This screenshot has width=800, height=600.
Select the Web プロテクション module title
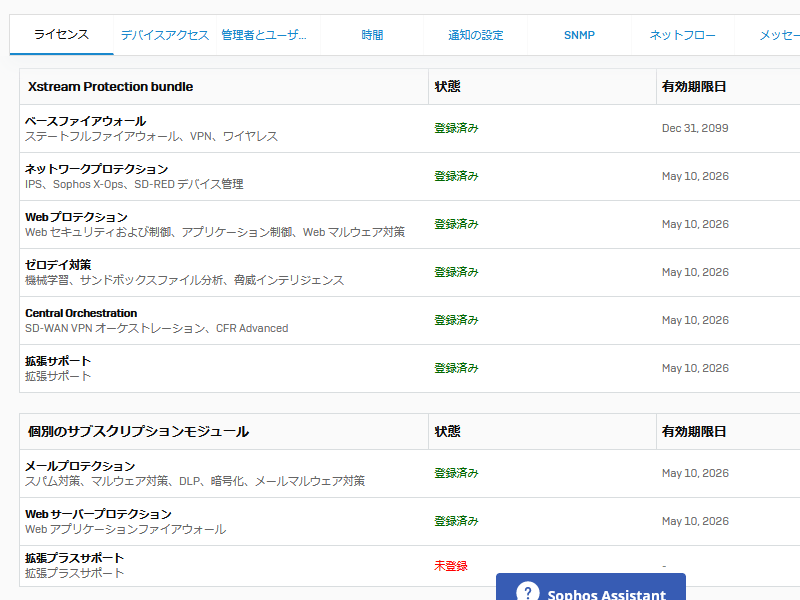point(76,217)
